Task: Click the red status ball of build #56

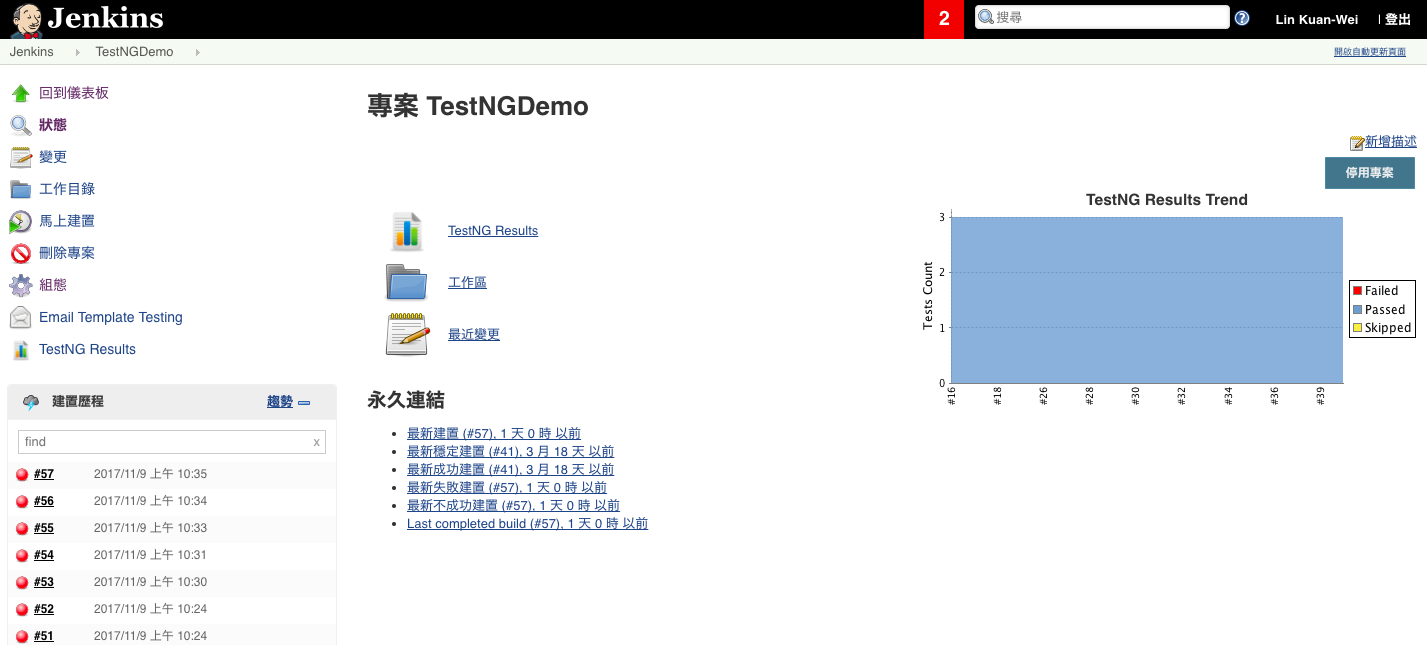Action: pos(22,502)
